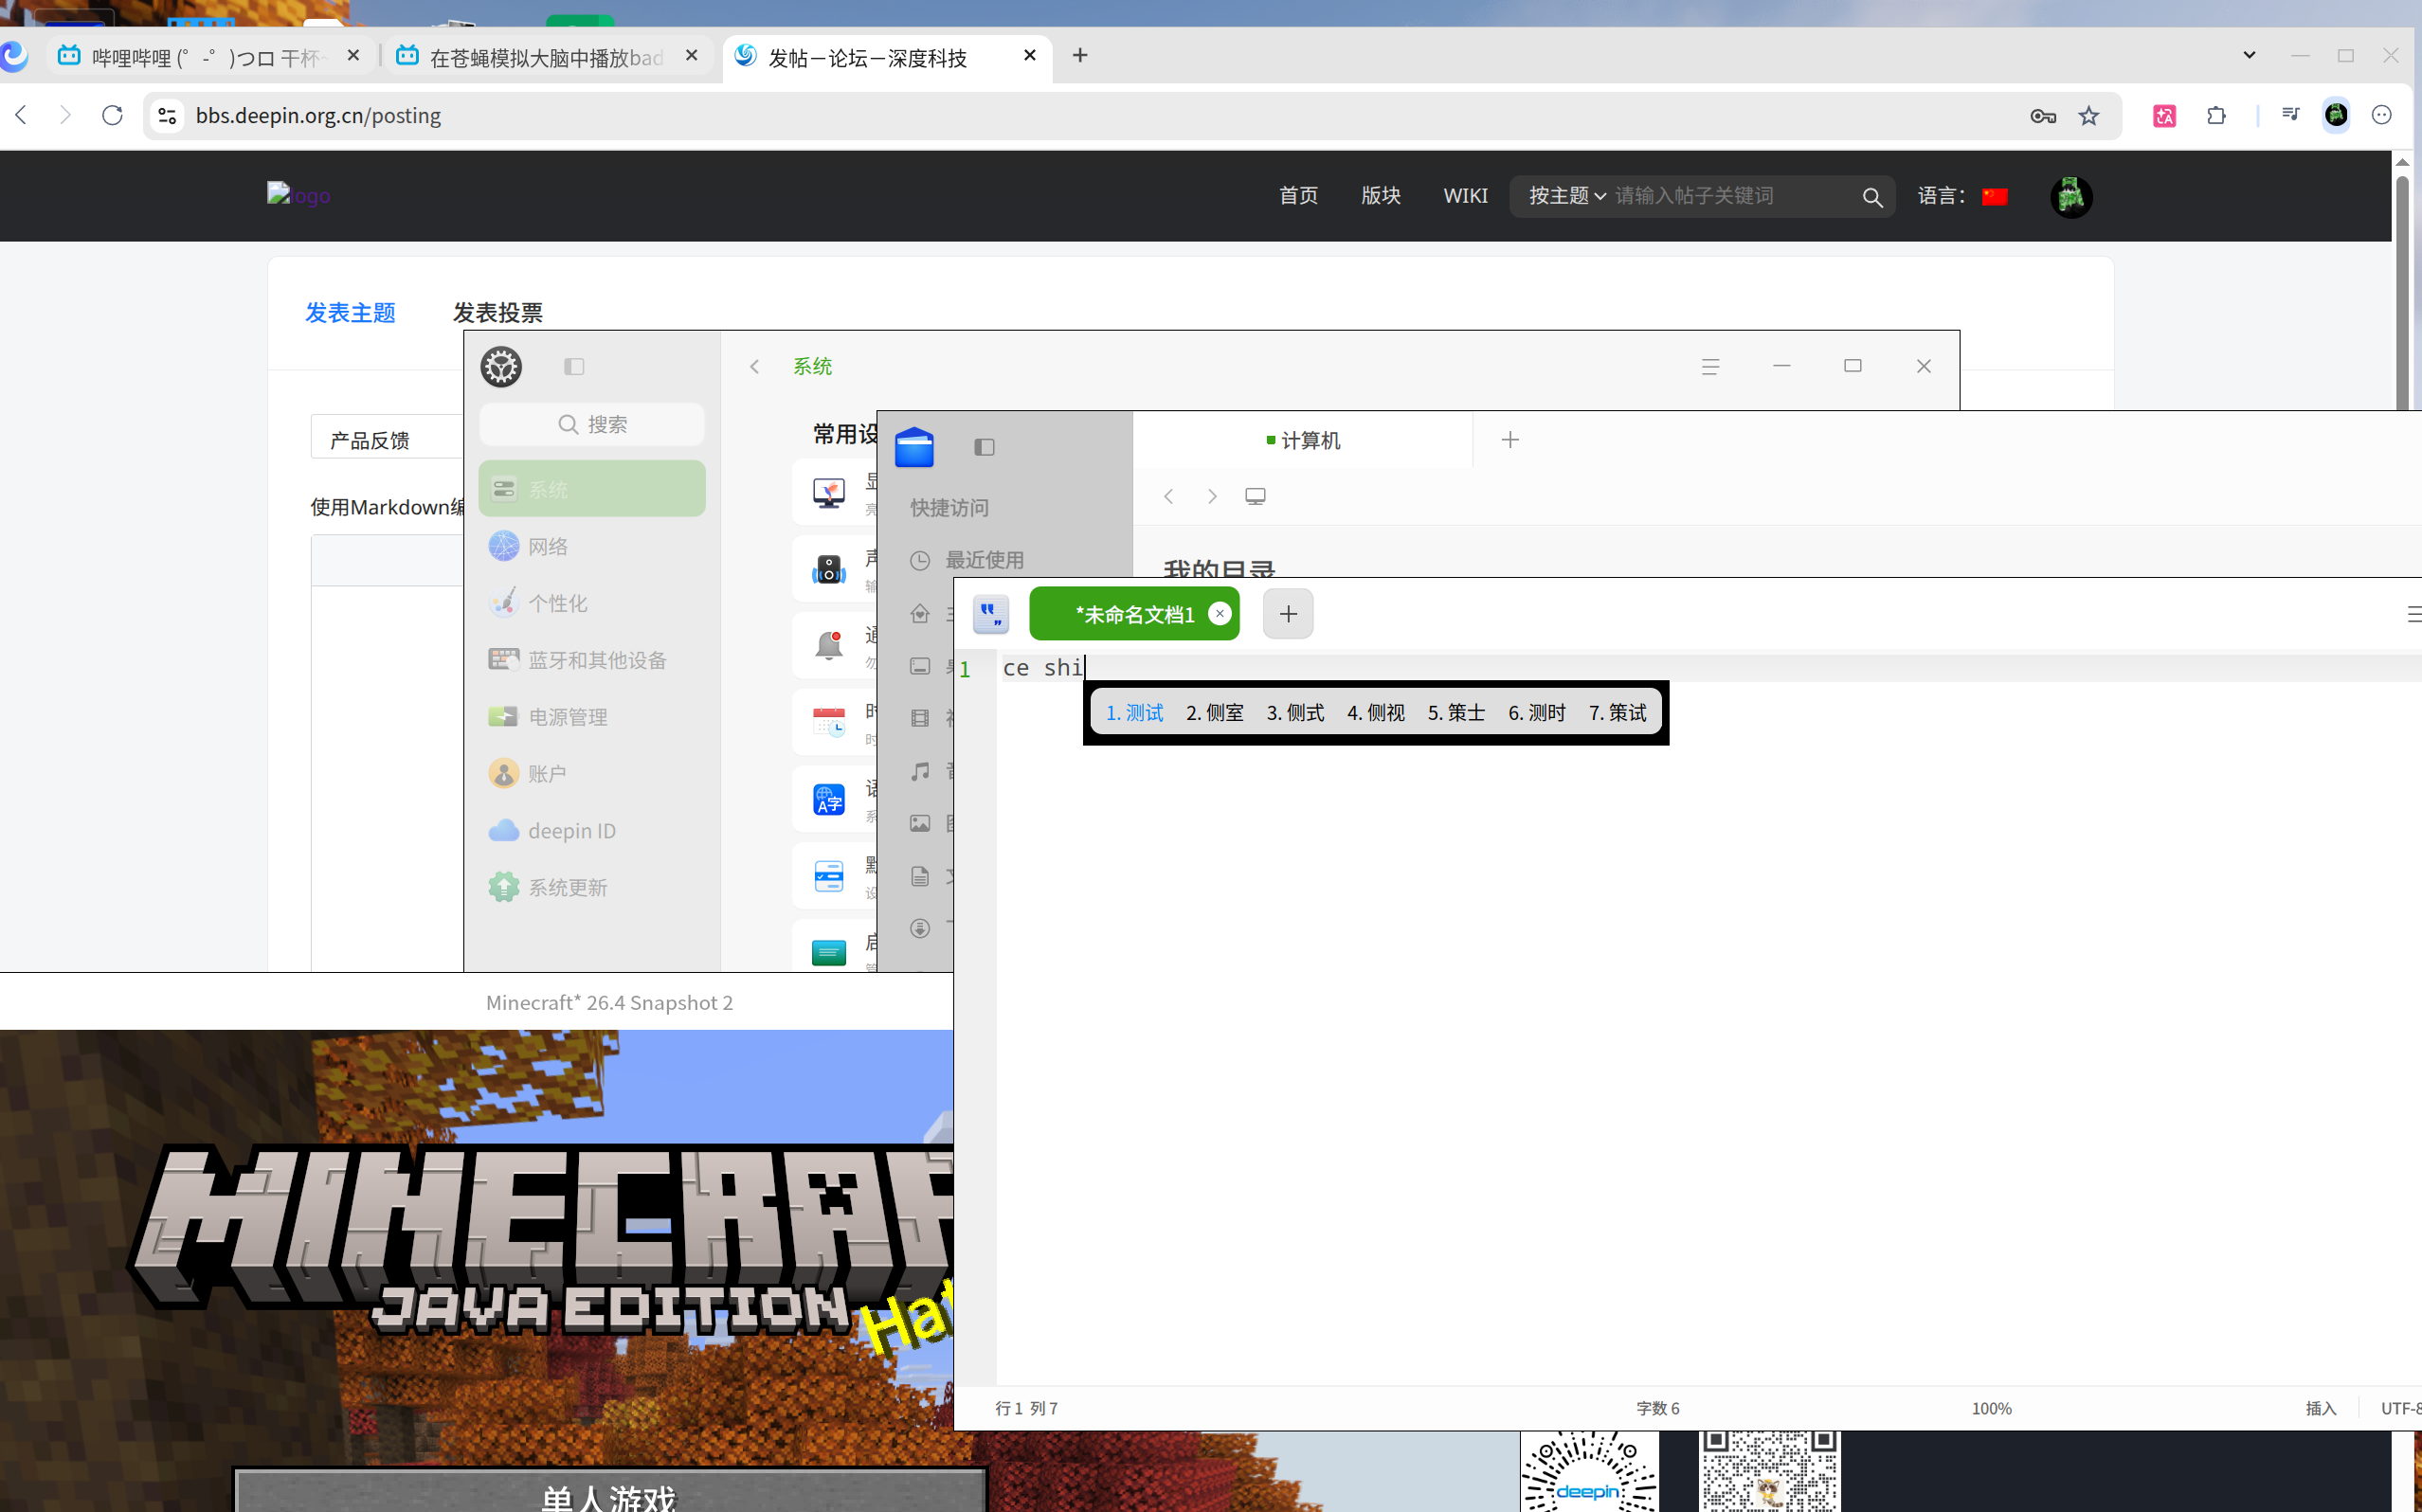Open the WIKI forum link
Screen dimensions: 2422x1512
pos(1465,196)
